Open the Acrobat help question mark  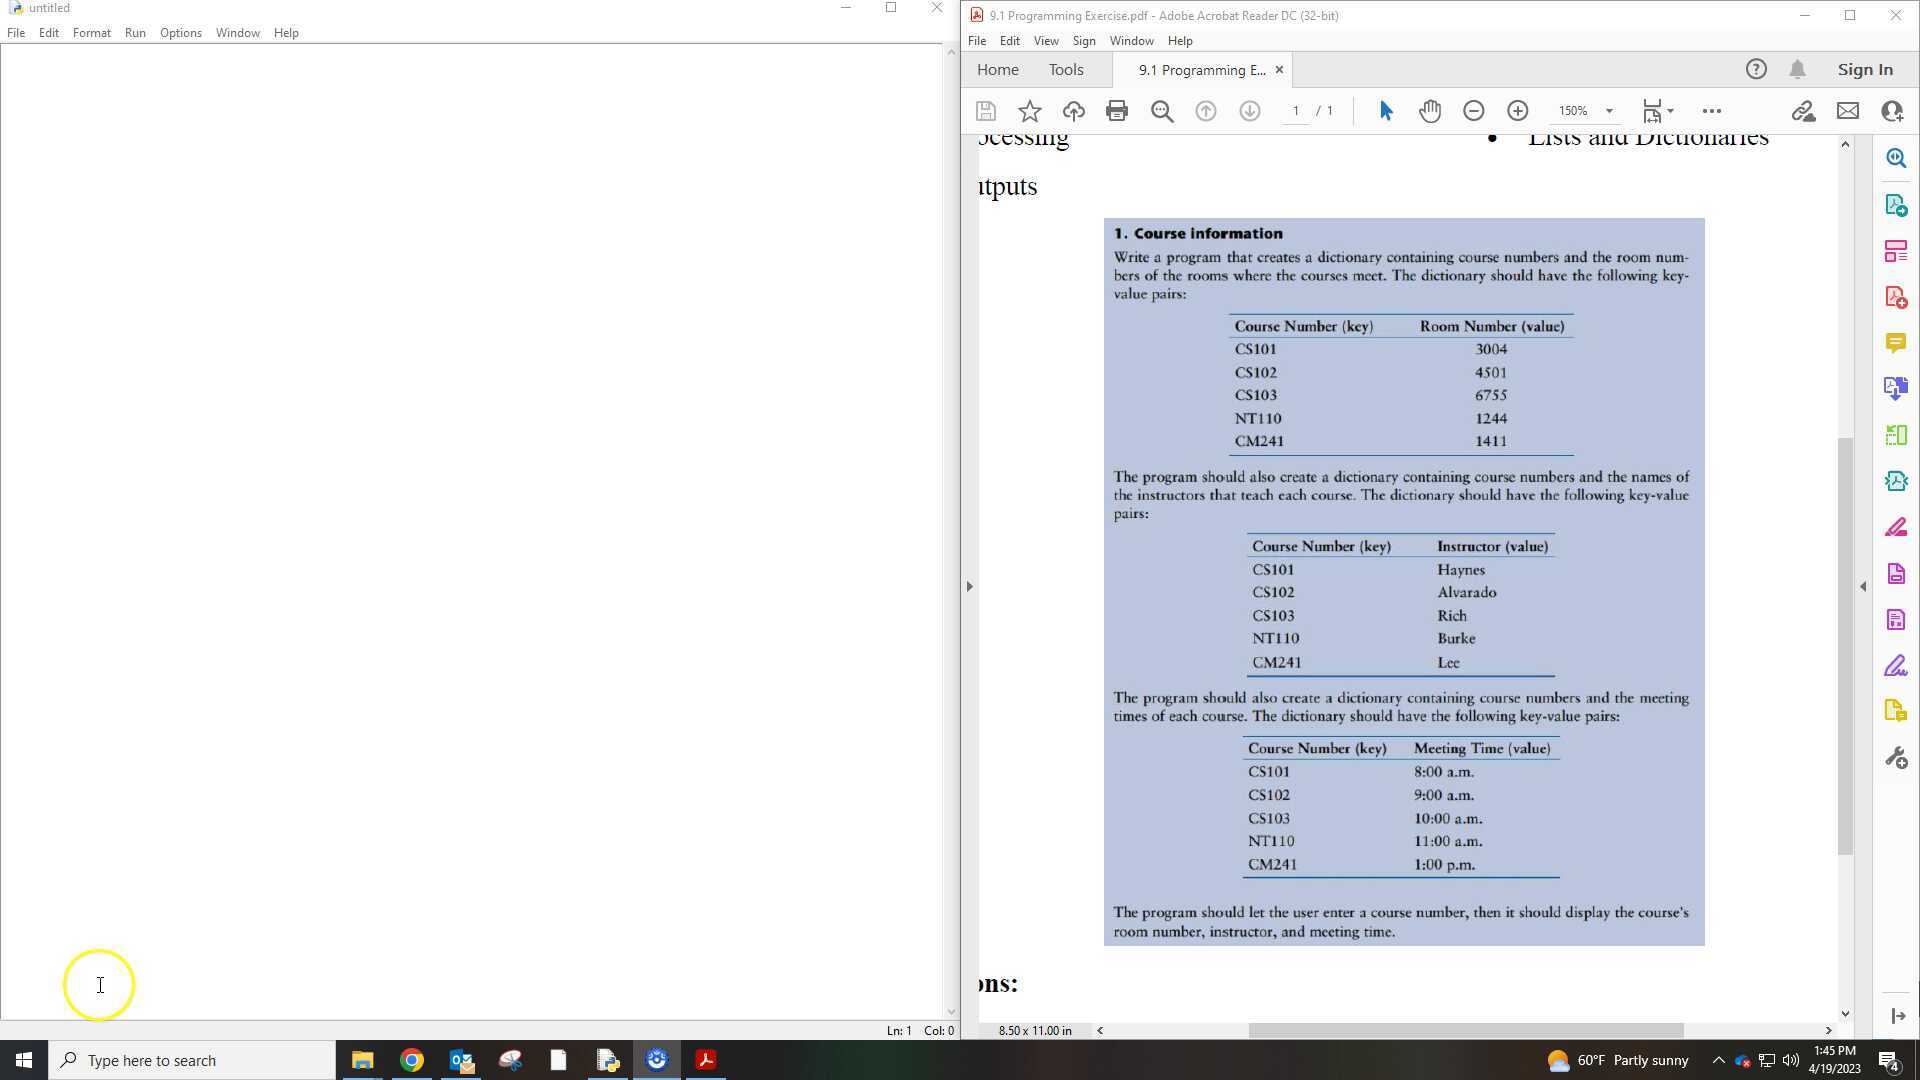coord(1757,69)
